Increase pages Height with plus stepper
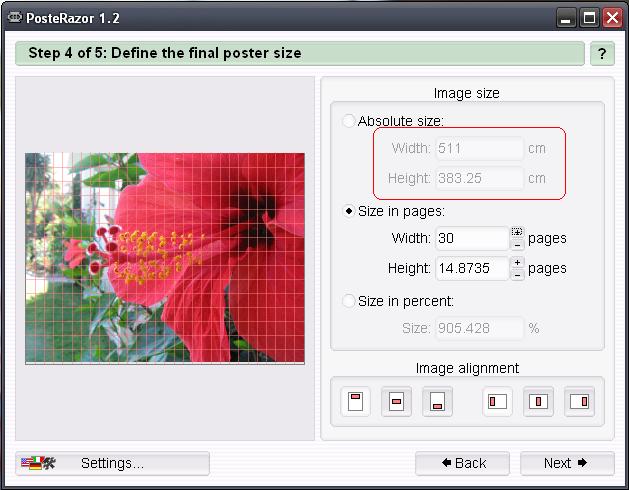This screenshot has width=629, height=490. [x=517, y=262]
